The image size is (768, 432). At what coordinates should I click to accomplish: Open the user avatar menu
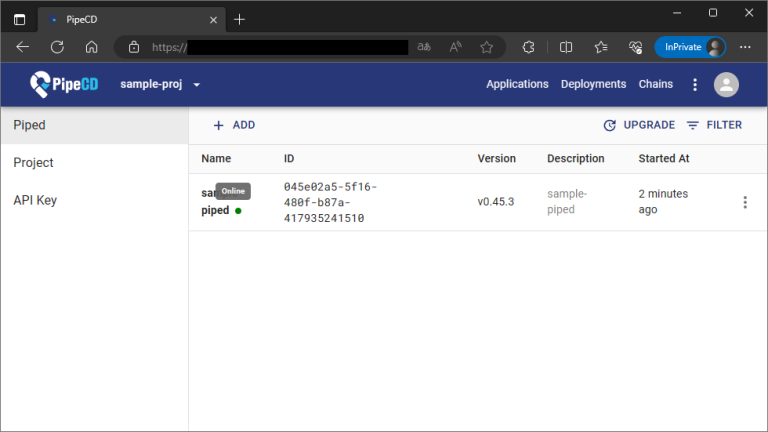coord(726,85)
